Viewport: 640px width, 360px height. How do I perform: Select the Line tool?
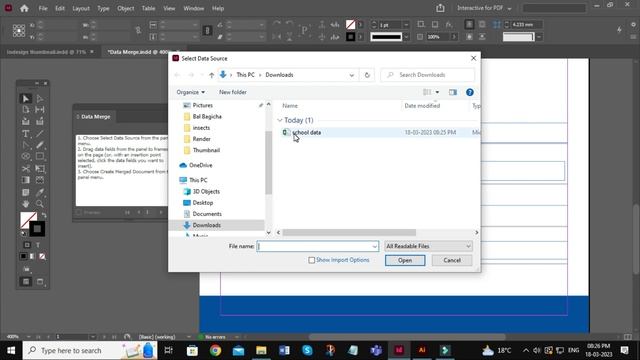40,133
